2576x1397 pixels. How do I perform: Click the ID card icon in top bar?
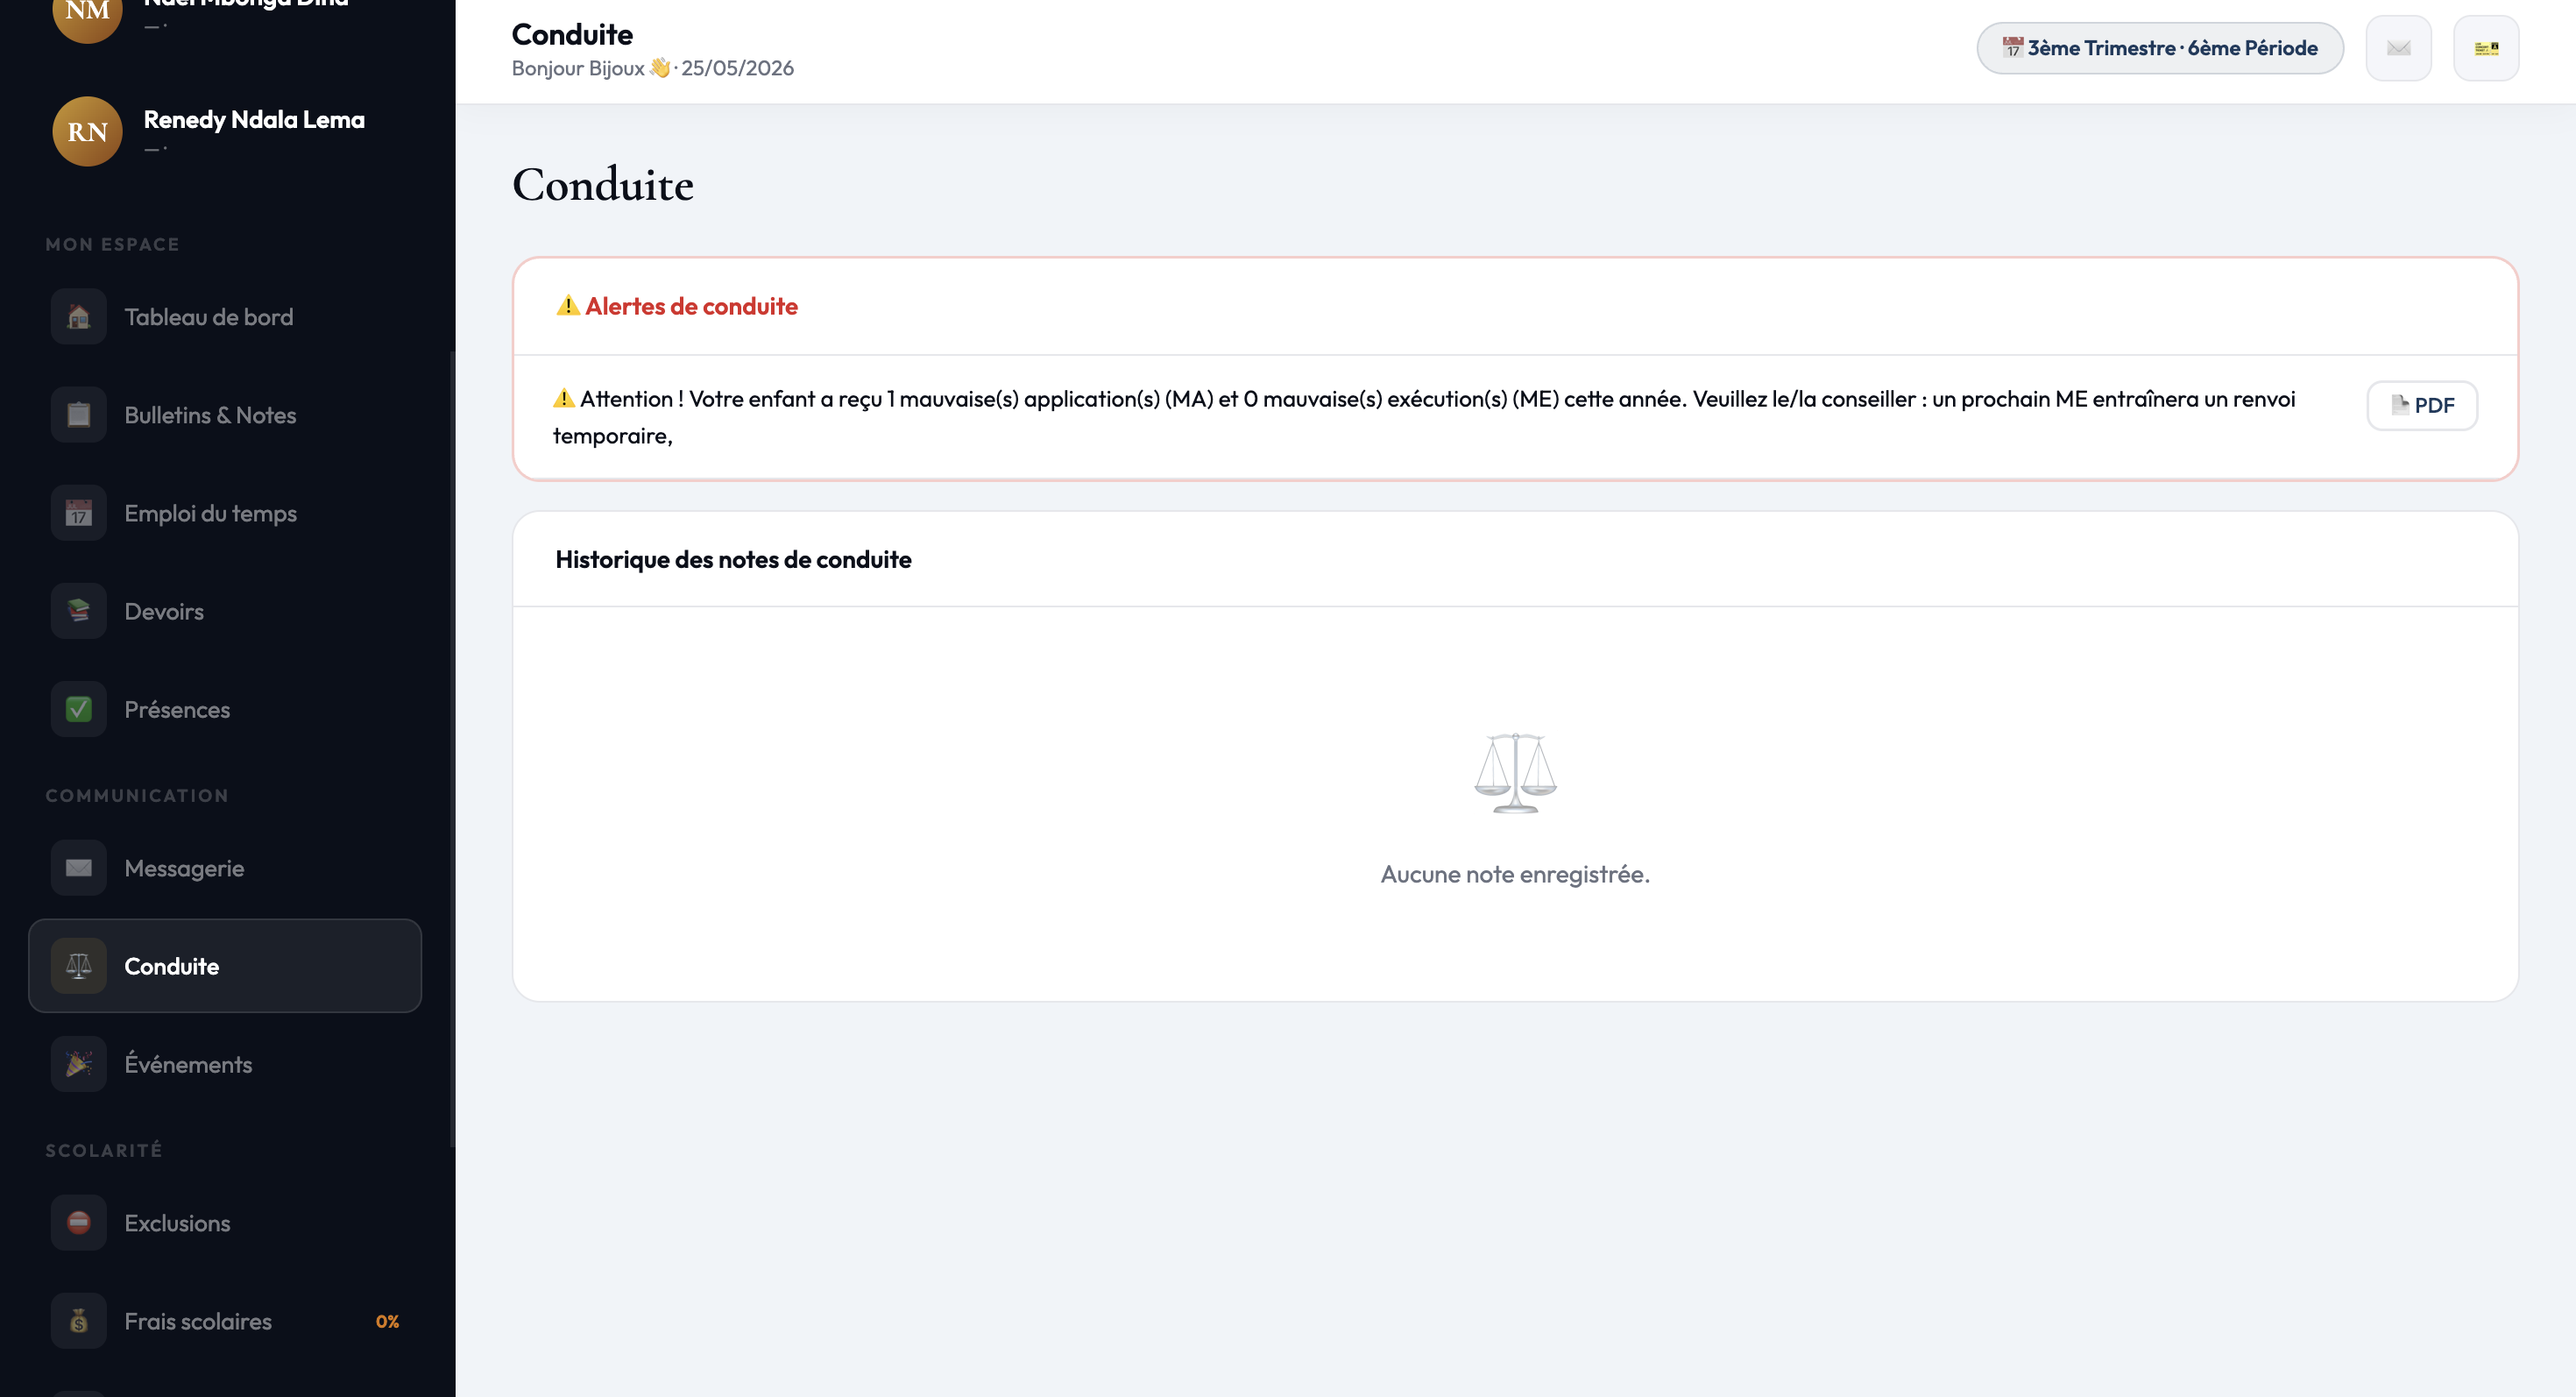click(2486, 48)
